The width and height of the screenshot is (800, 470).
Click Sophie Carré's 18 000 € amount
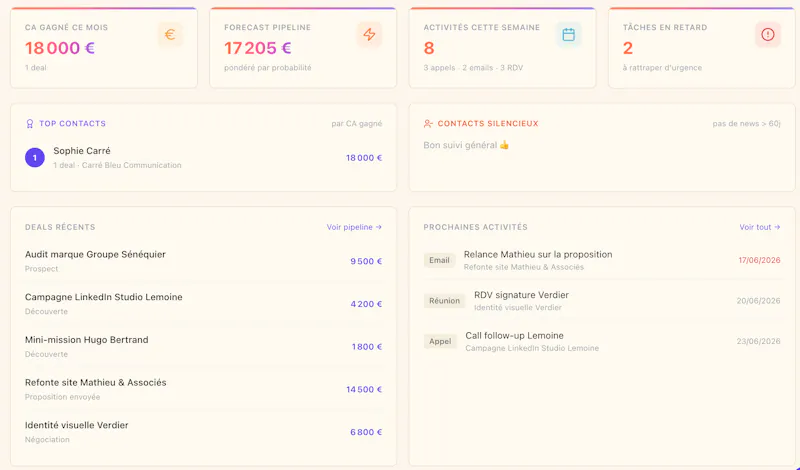(x=364, y=158)
